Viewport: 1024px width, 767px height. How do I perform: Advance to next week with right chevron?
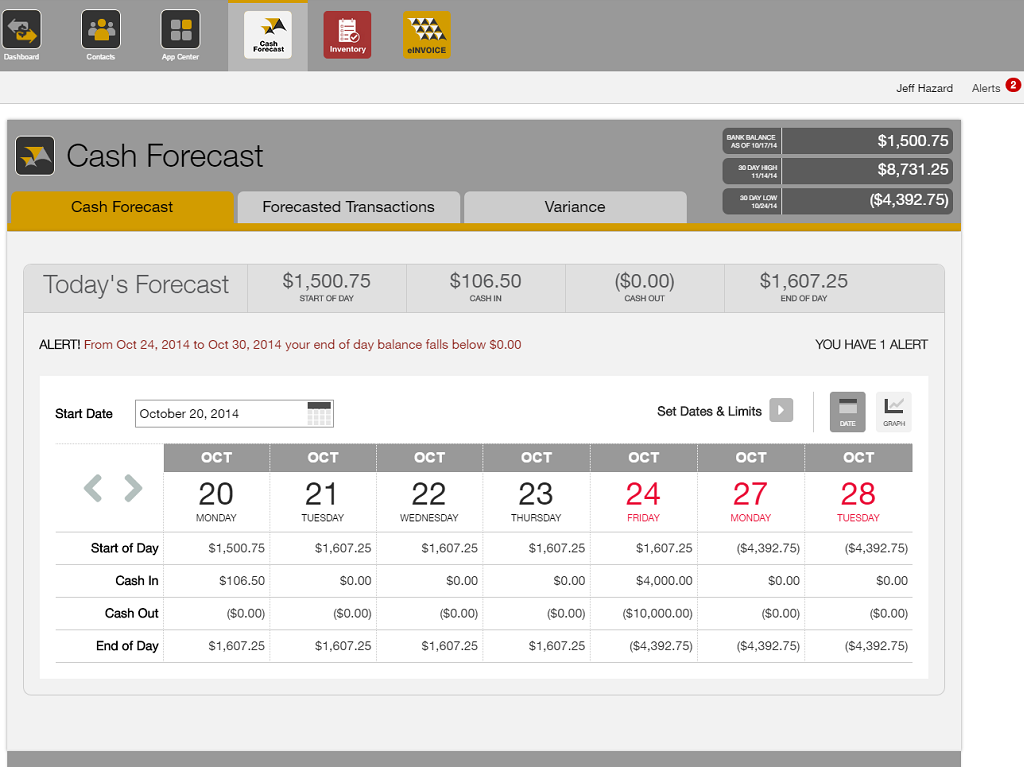[x=133, y=488]
